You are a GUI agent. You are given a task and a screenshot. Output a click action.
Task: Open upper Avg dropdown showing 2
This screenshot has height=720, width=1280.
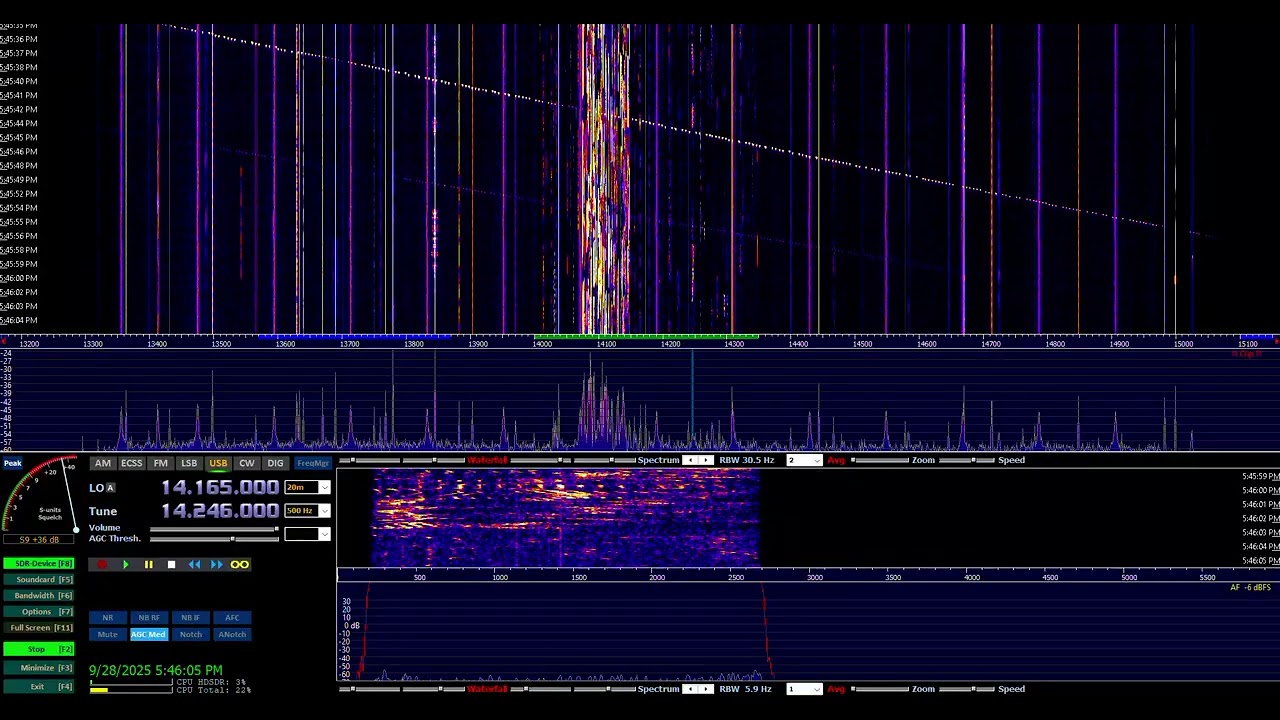804,460
